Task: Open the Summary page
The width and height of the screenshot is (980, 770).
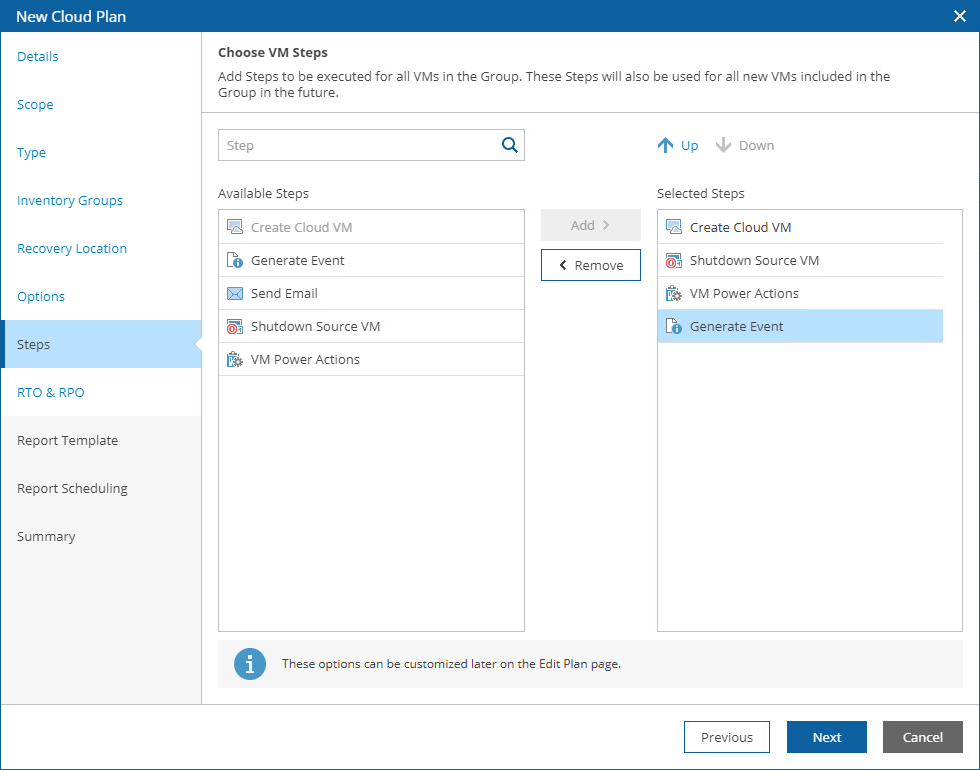Action: (46, 536)
